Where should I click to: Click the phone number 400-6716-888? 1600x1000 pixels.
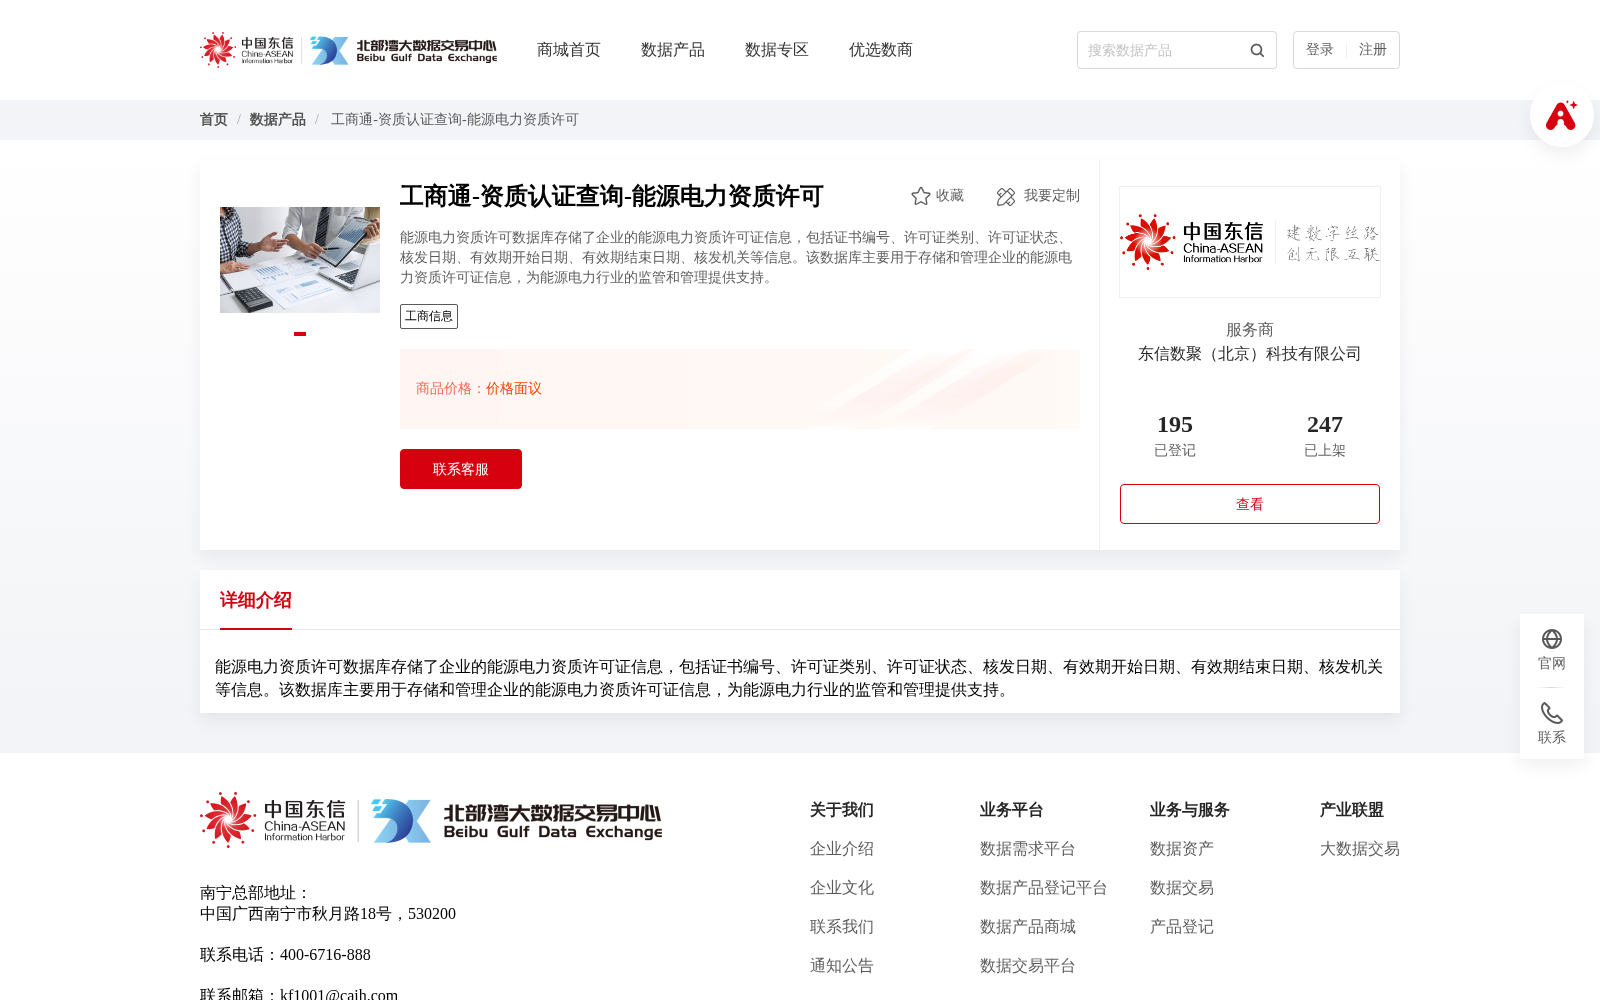click(325, 955)
